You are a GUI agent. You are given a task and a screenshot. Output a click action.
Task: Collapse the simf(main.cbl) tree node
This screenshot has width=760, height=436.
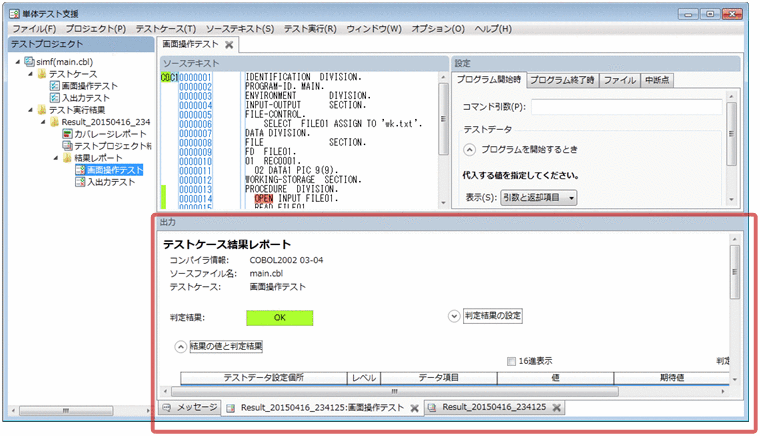point(18,62)
